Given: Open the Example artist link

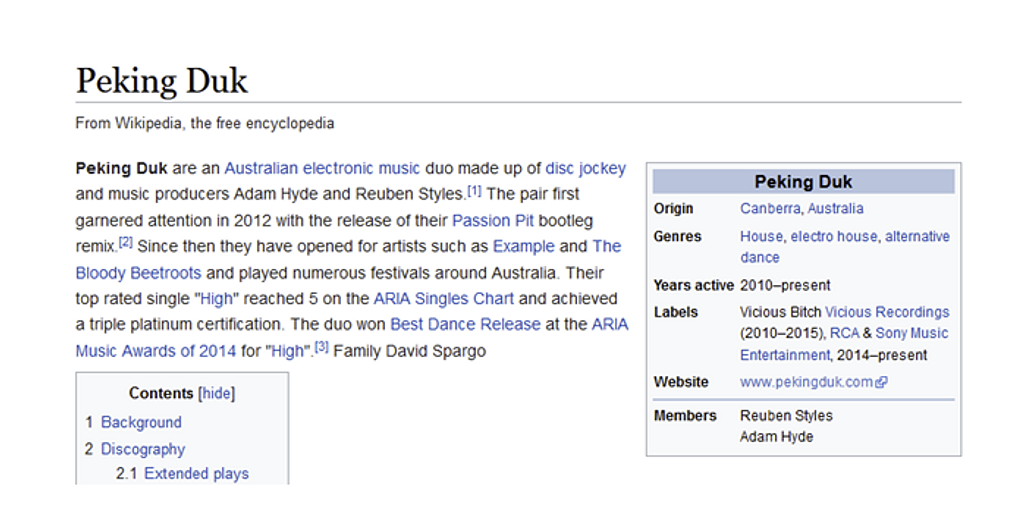Looking at the screenshot, I should [x=523, y=246].
